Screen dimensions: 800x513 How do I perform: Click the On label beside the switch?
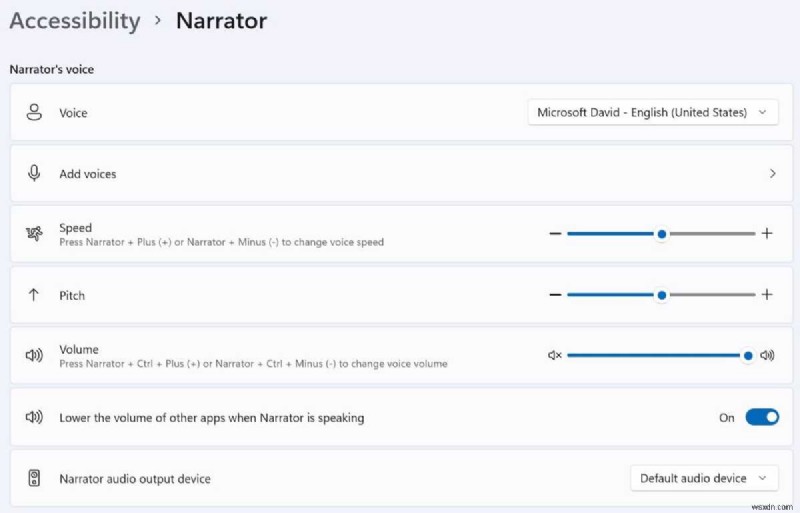click(727, 418)
